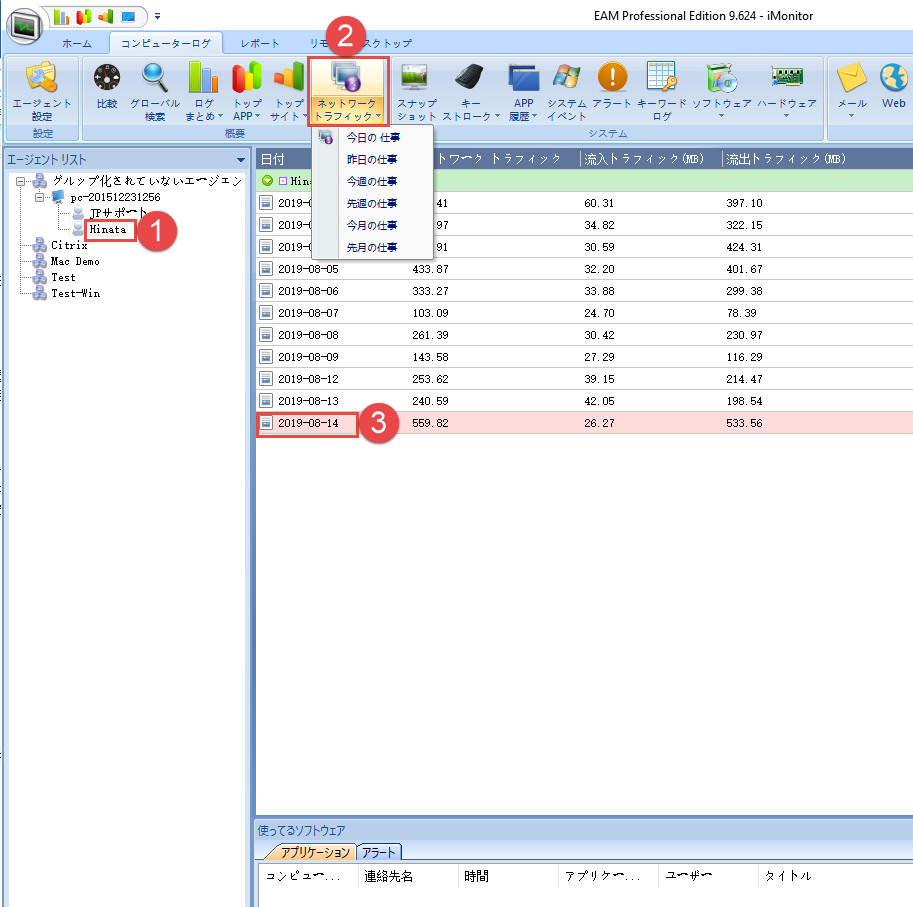Open the Web log tool
Viewport: 913px width, 907px height.
tap(893, 86)
